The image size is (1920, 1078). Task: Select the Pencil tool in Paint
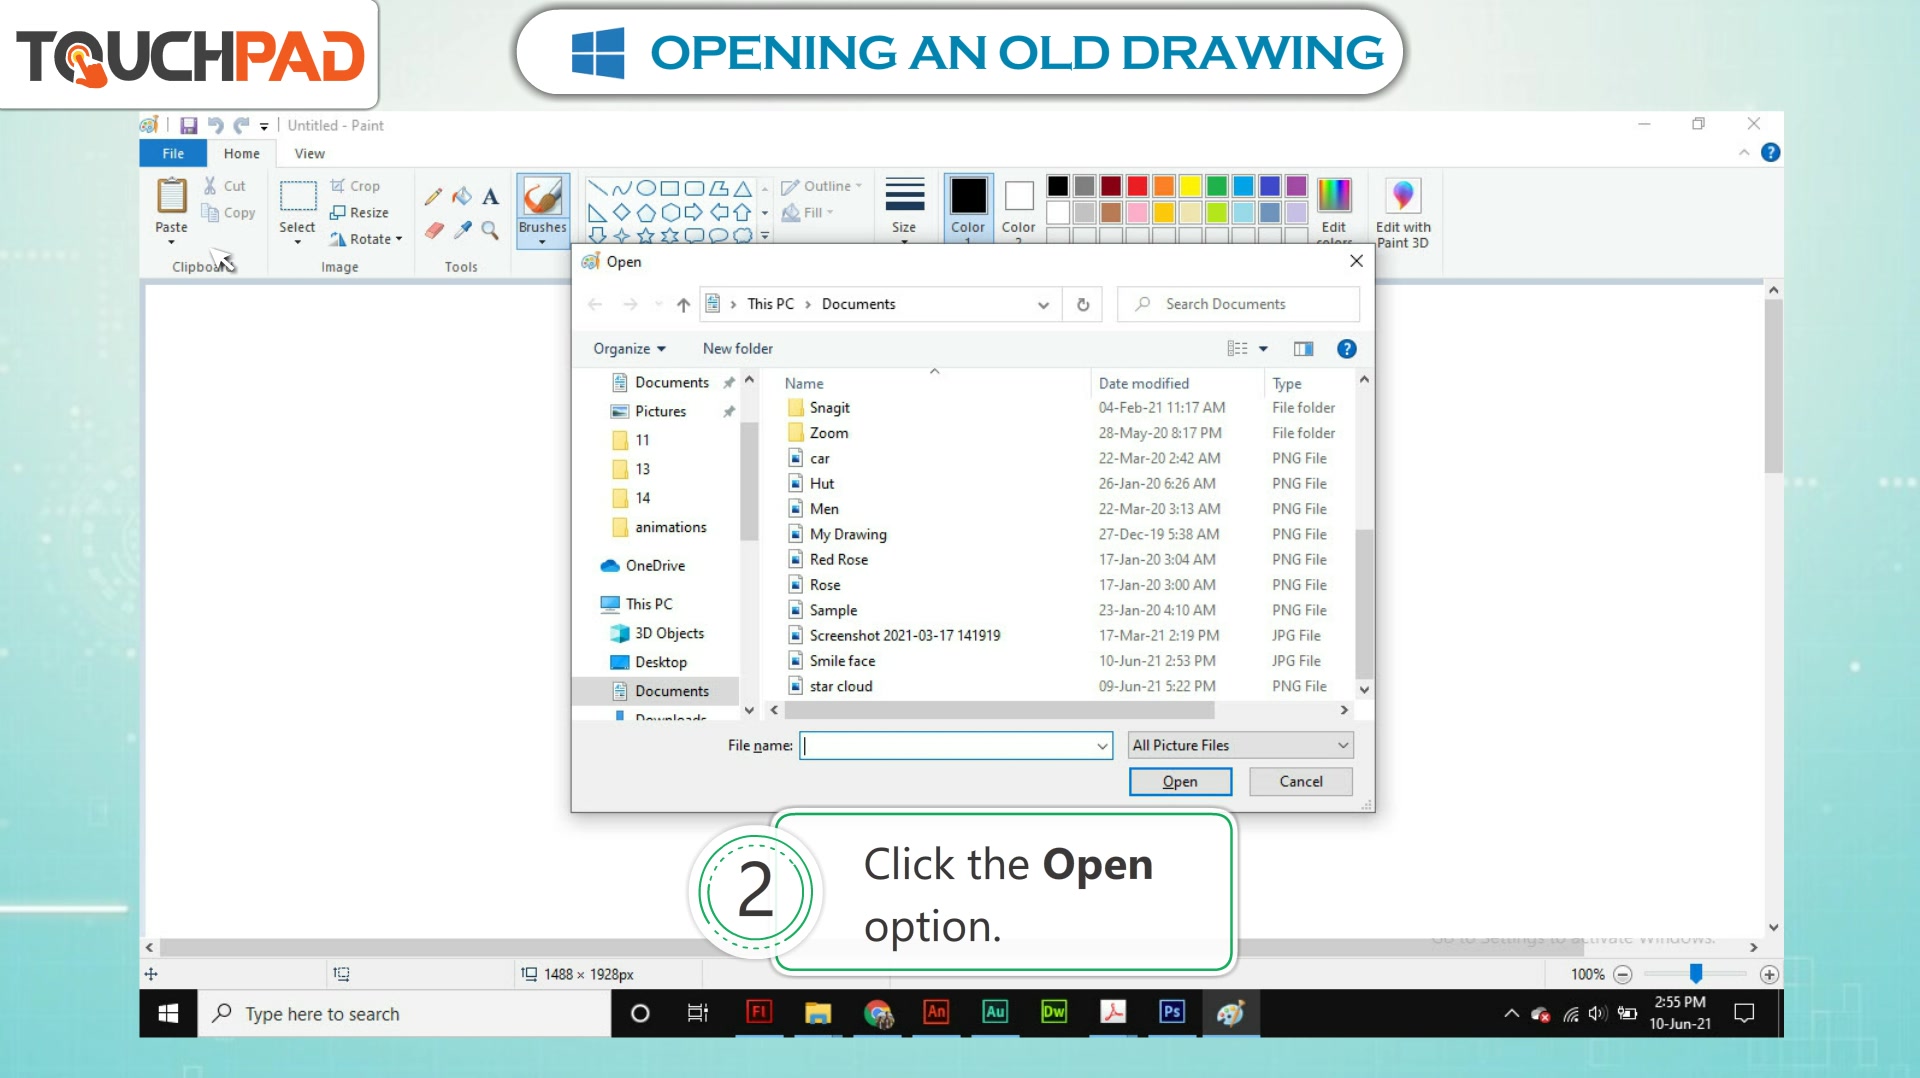433,197
